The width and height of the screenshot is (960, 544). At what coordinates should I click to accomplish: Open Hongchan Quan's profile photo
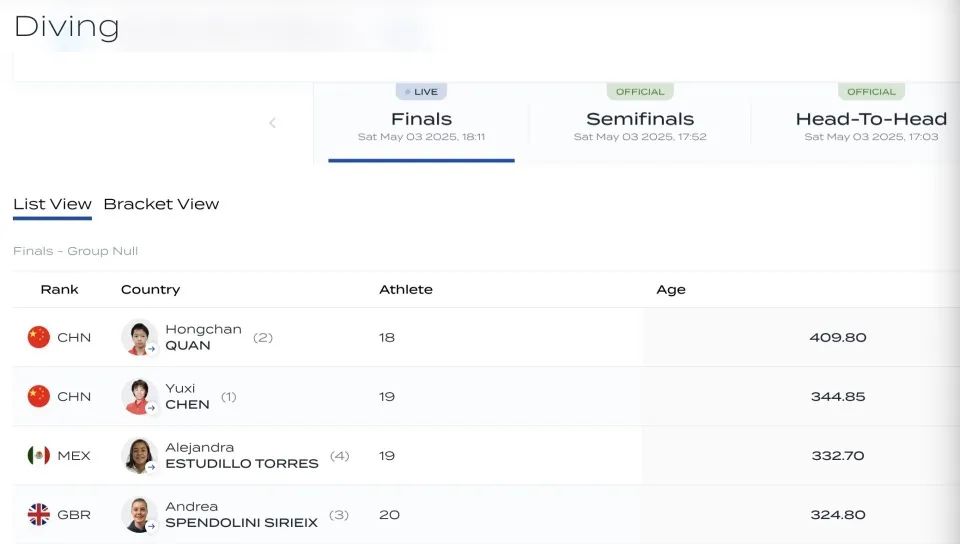pyautogui.click(x=139, y=337)
